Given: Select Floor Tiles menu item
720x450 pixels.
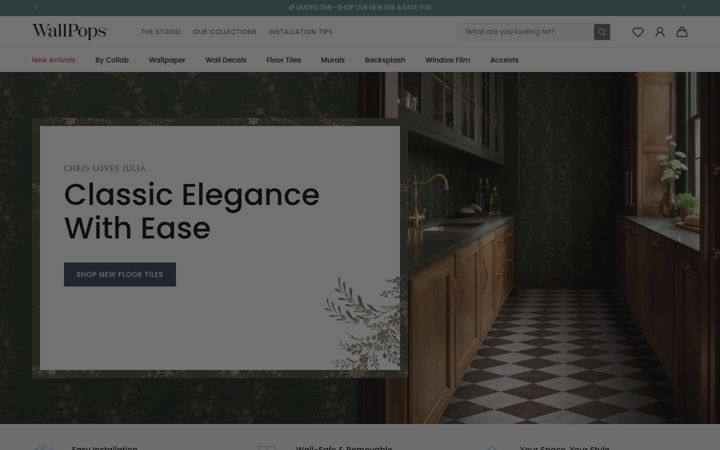Looking at the screenshot, I should [283, 60].
